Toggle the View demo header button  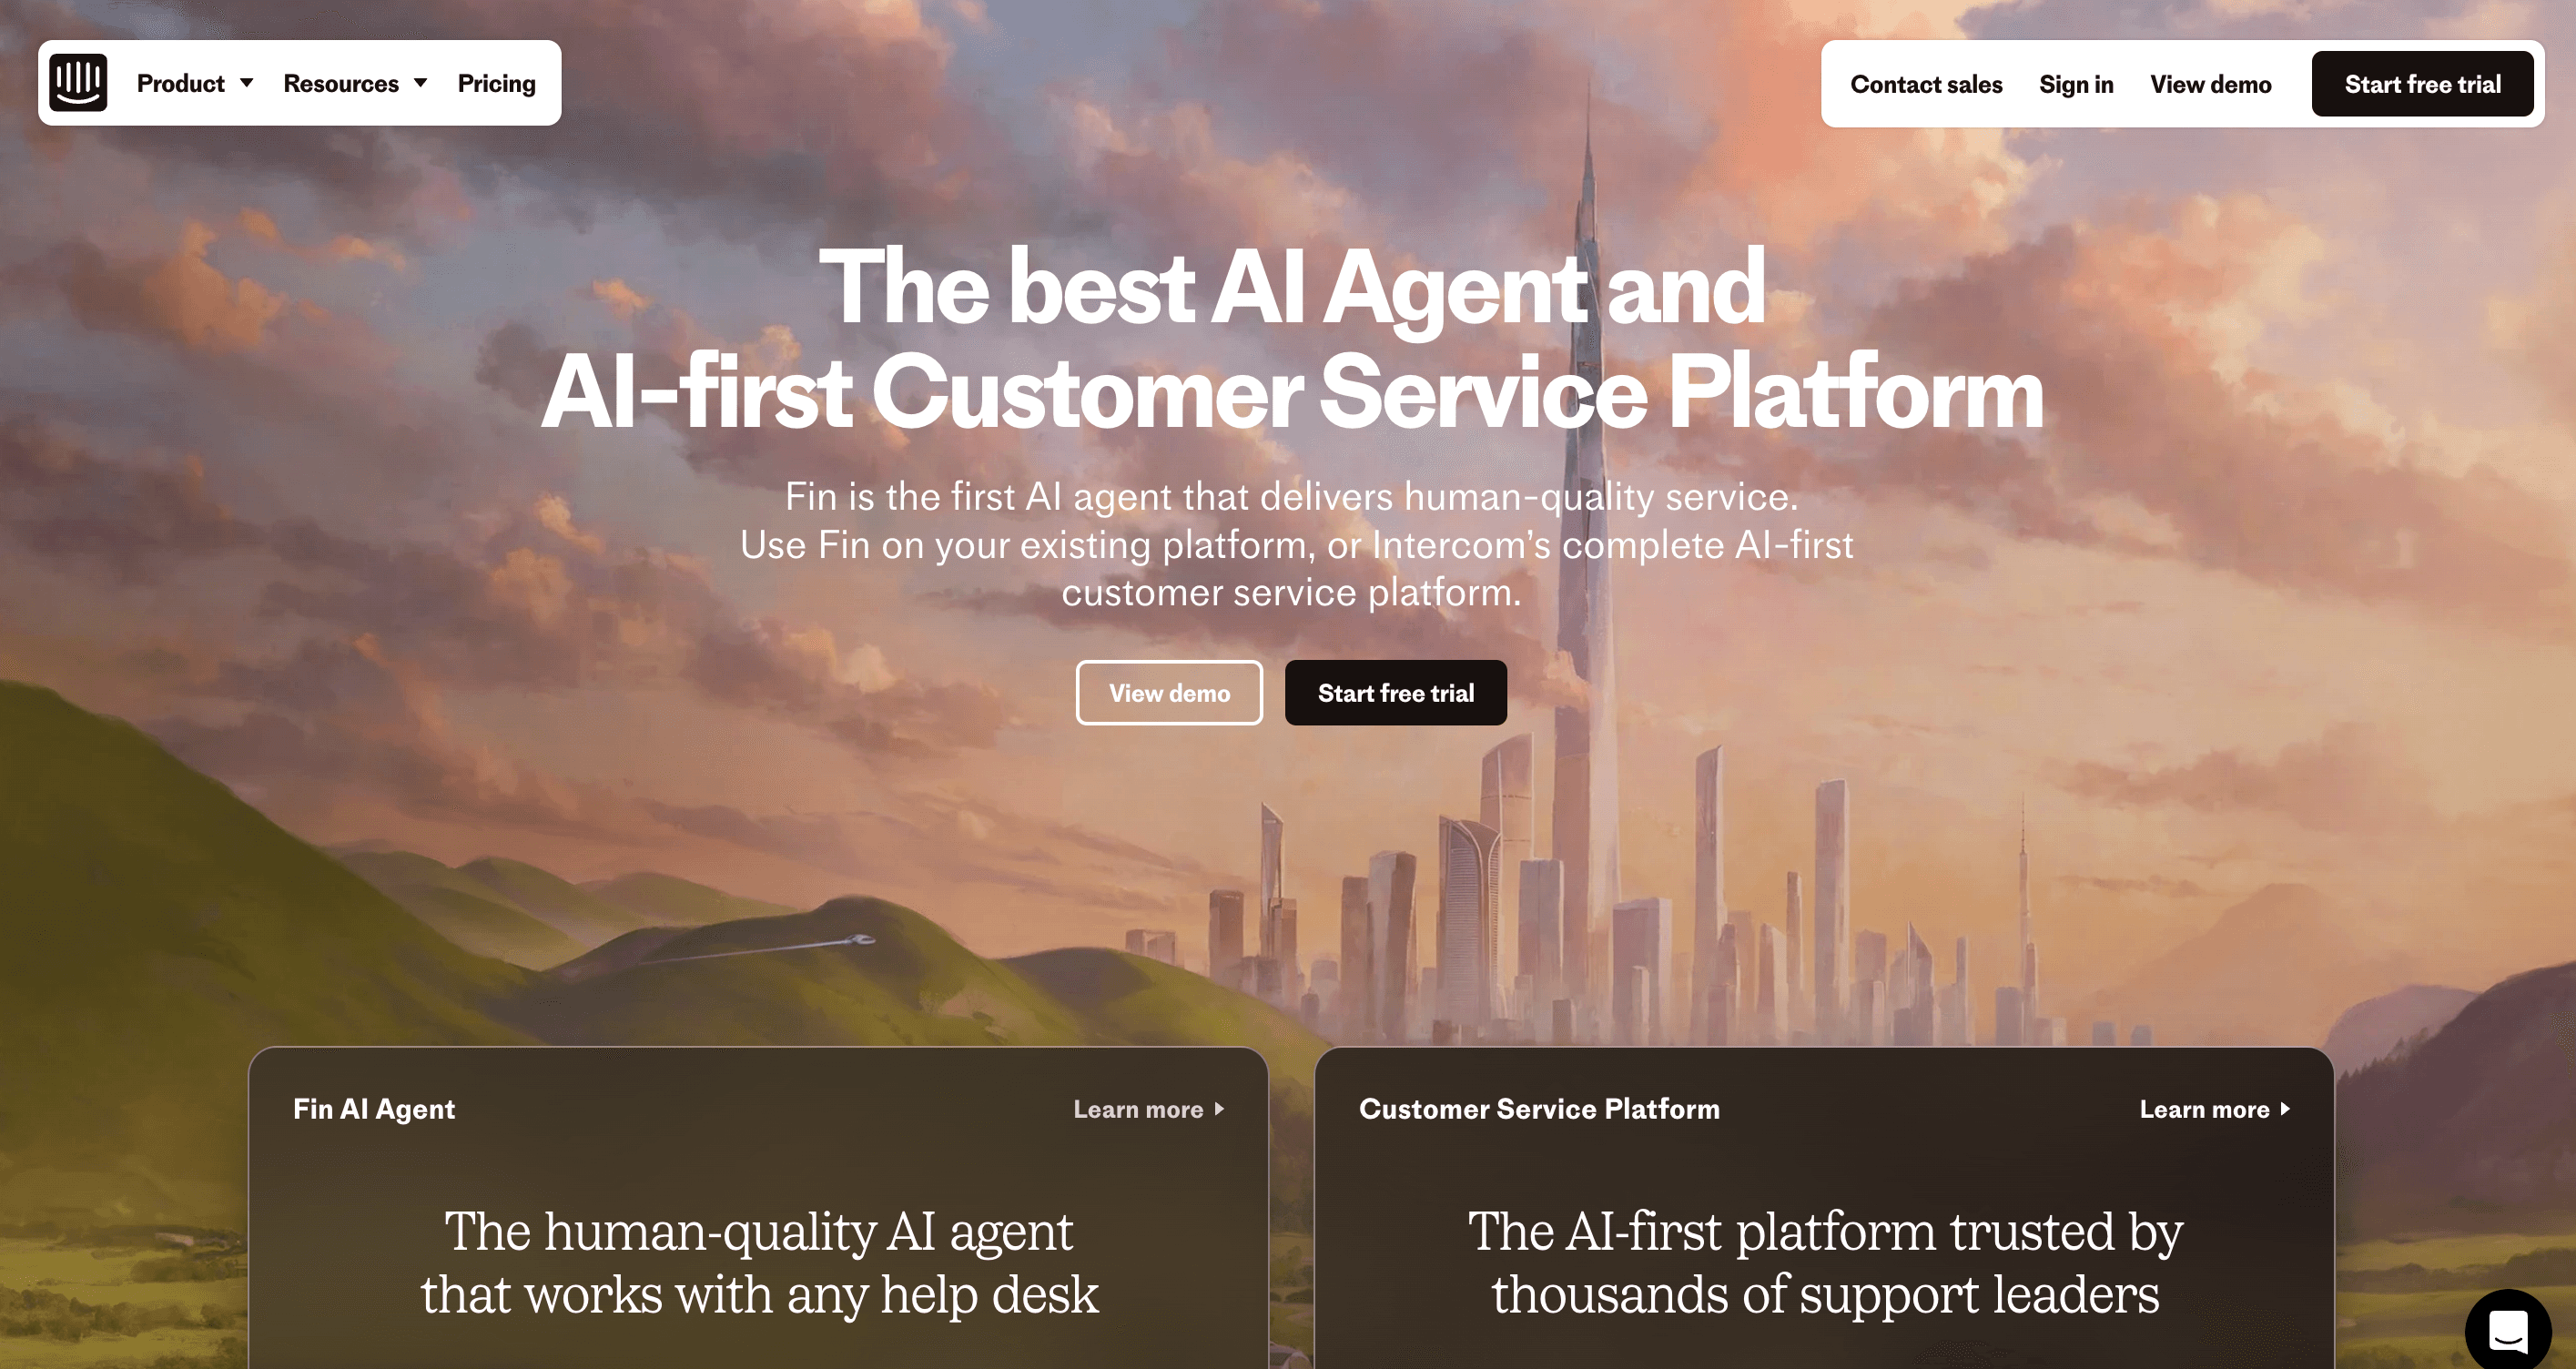coord(2210,82)
